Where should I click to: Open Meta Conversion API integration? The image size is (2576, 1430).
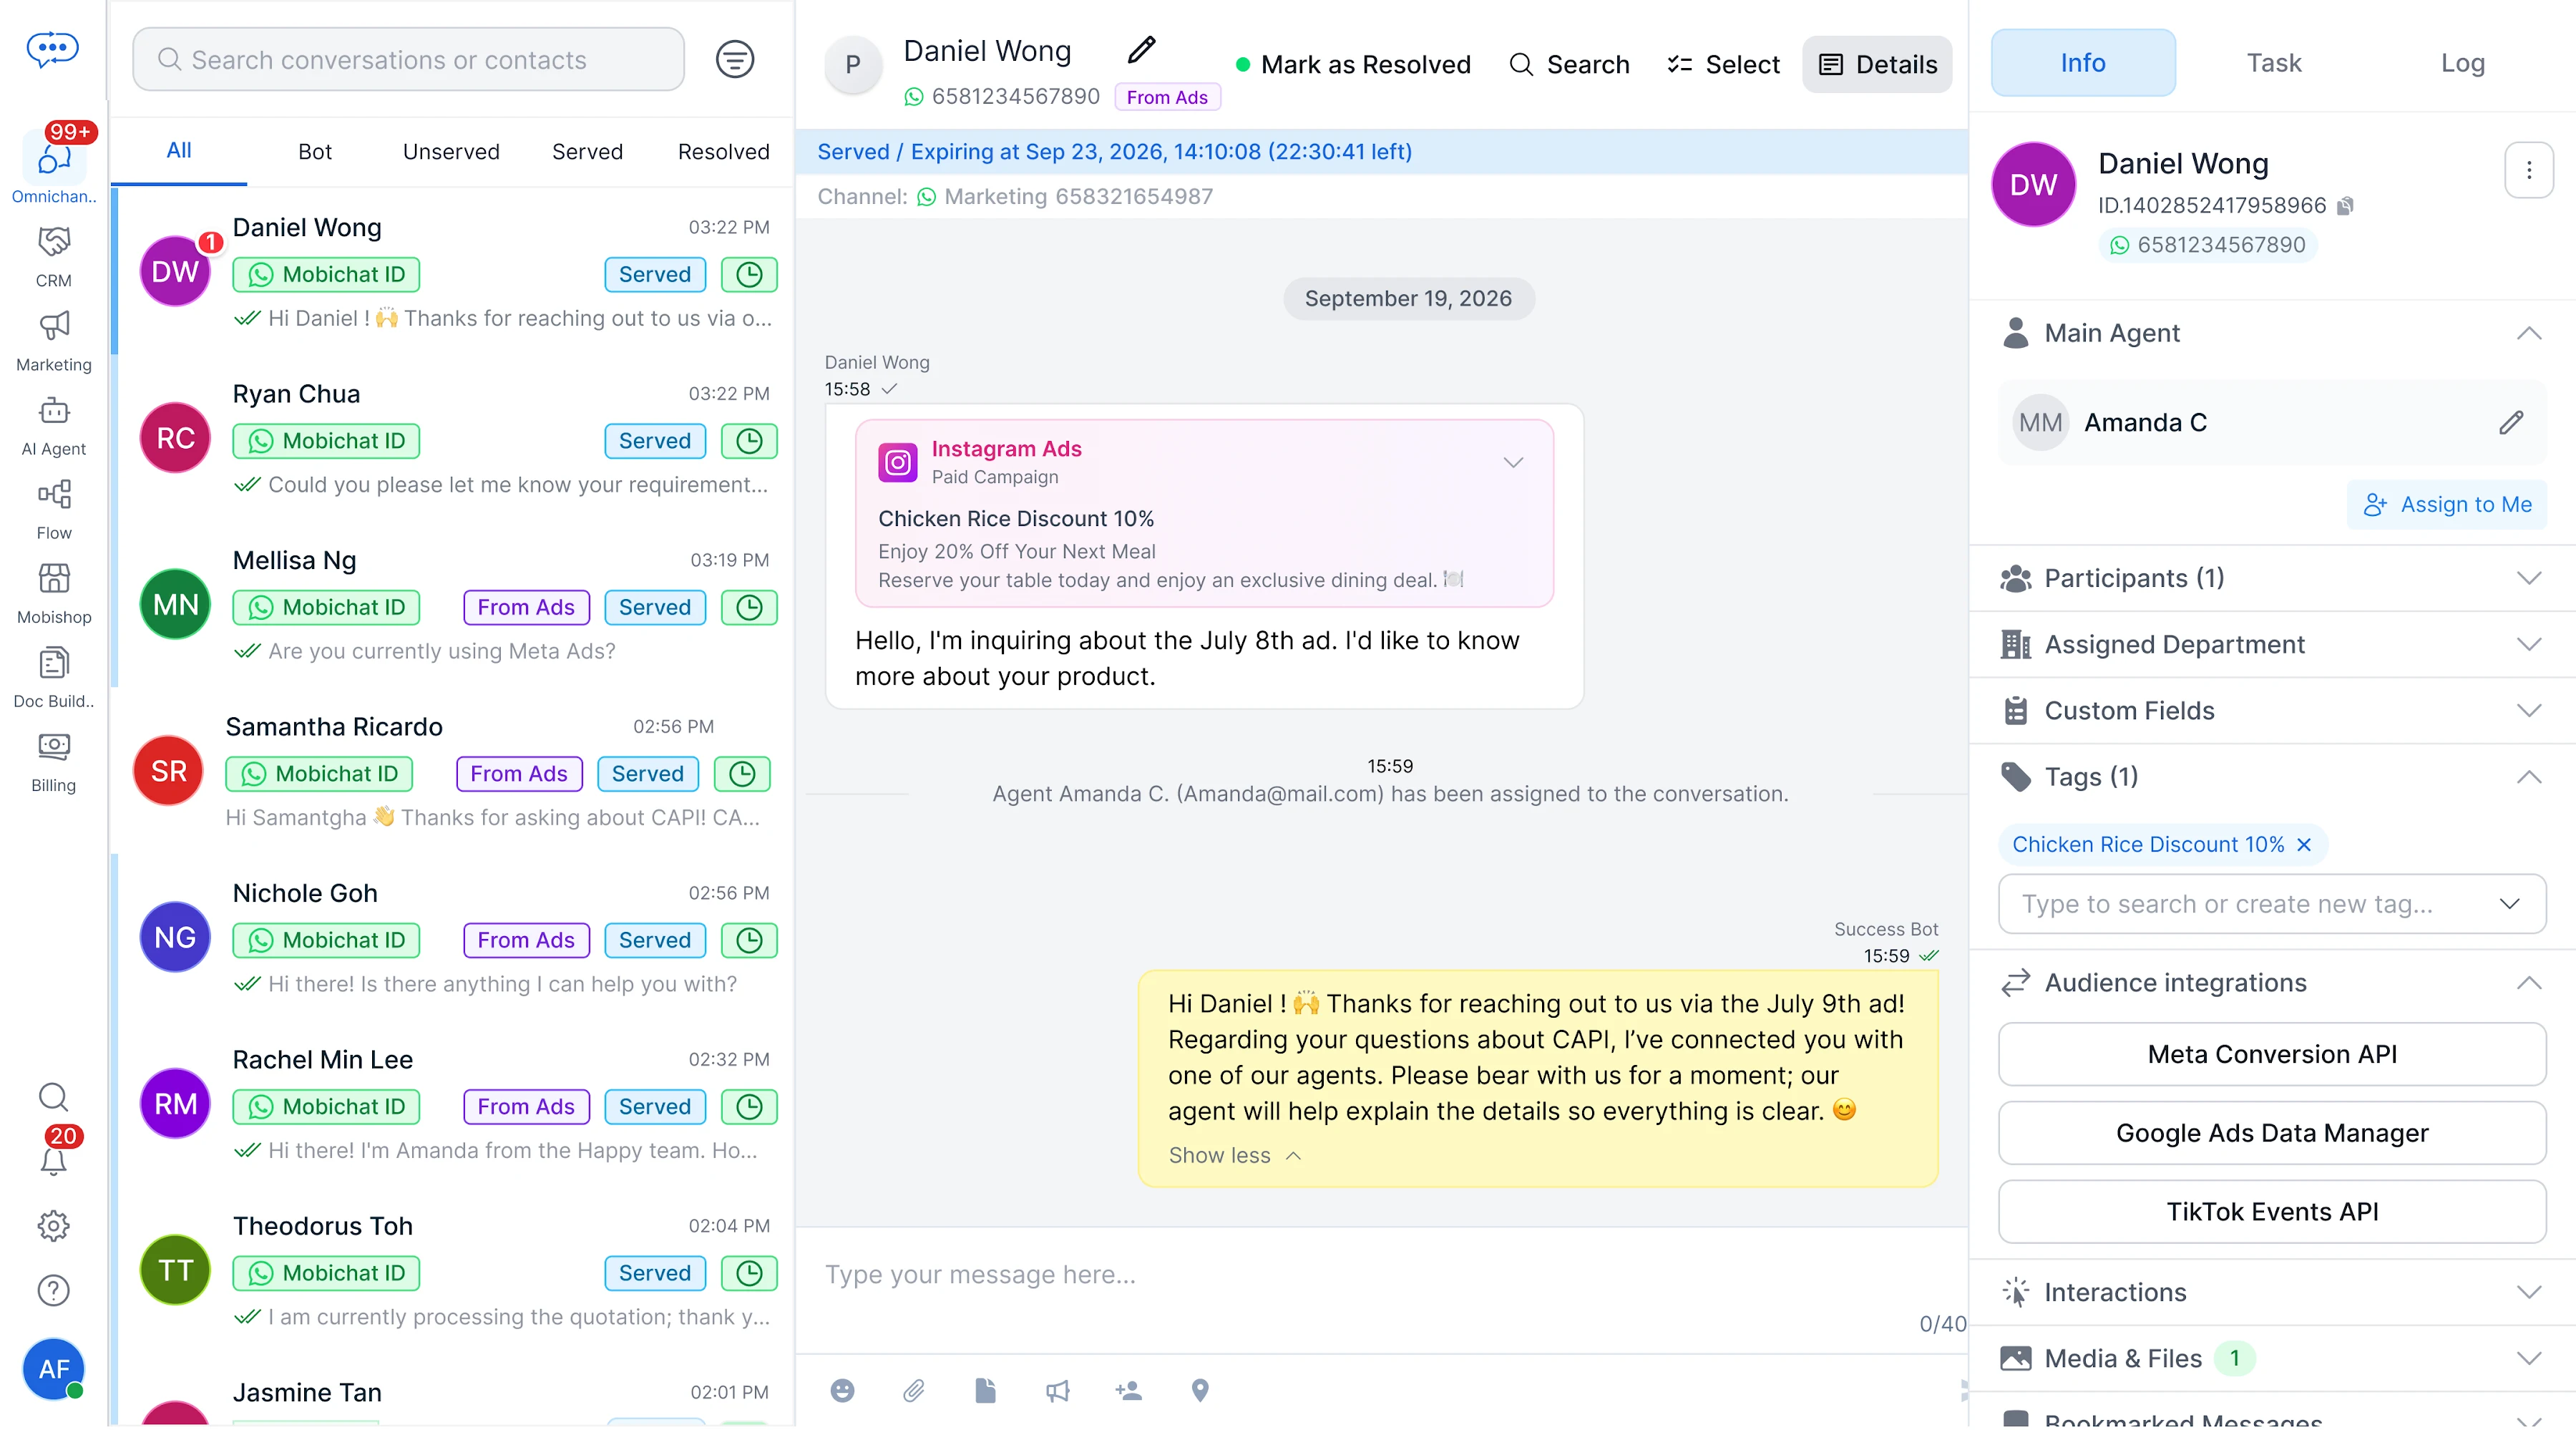tap(2272, 1054)
